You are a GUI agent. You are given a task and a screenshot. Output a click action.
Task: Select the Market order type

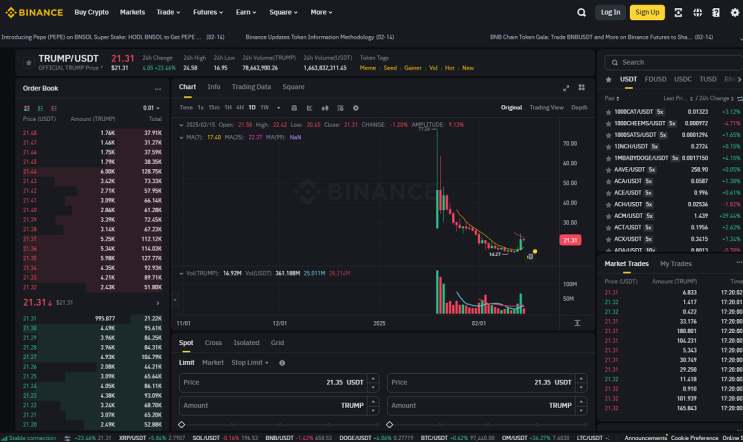point(213,363)
